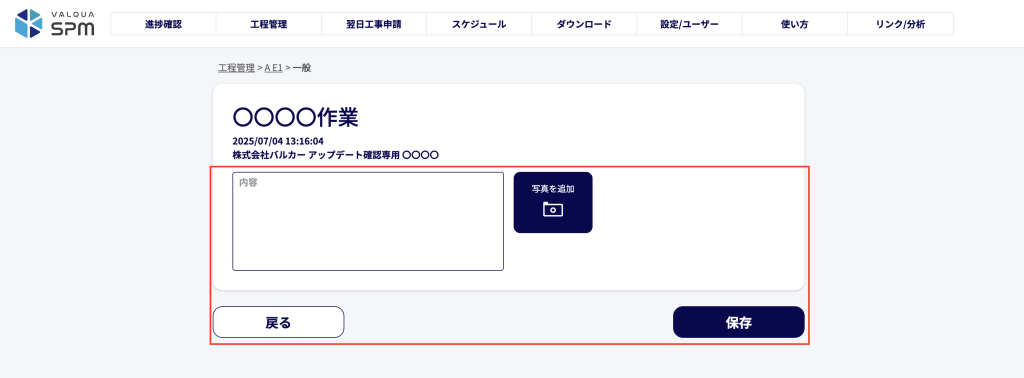The image size is (1024, 378).
Task: Open the 工程管理 navigation menu
Action: [268, 24]
